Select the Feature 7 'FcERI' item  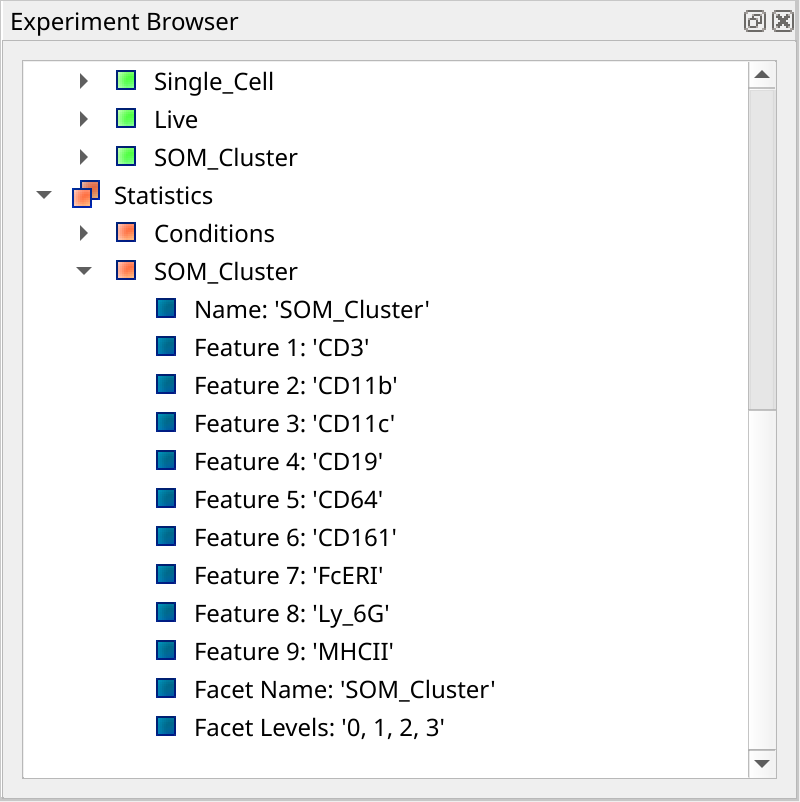tap(289, 575)
